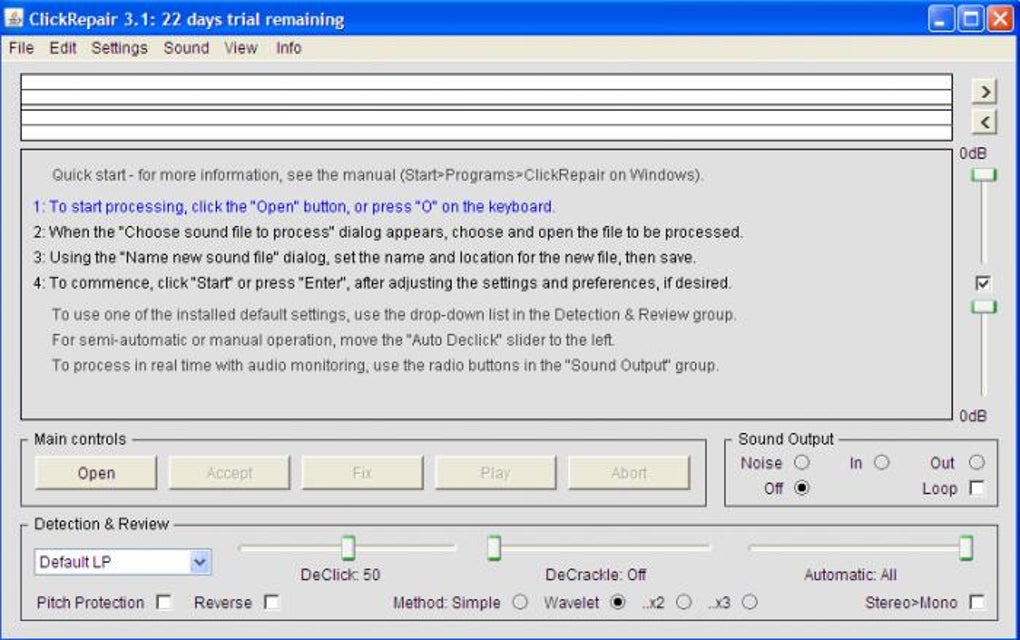Click the DeCrackle slider handle
This screenshot has width=1020, height=640.
tap(494, 548)
